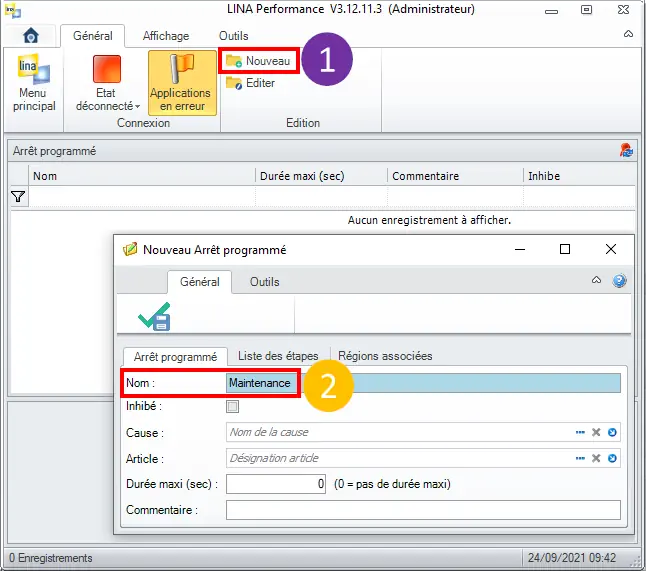Clear the Cause field with X icon
The width and height of the screenshot is (646, 571).
click(596, 433)
